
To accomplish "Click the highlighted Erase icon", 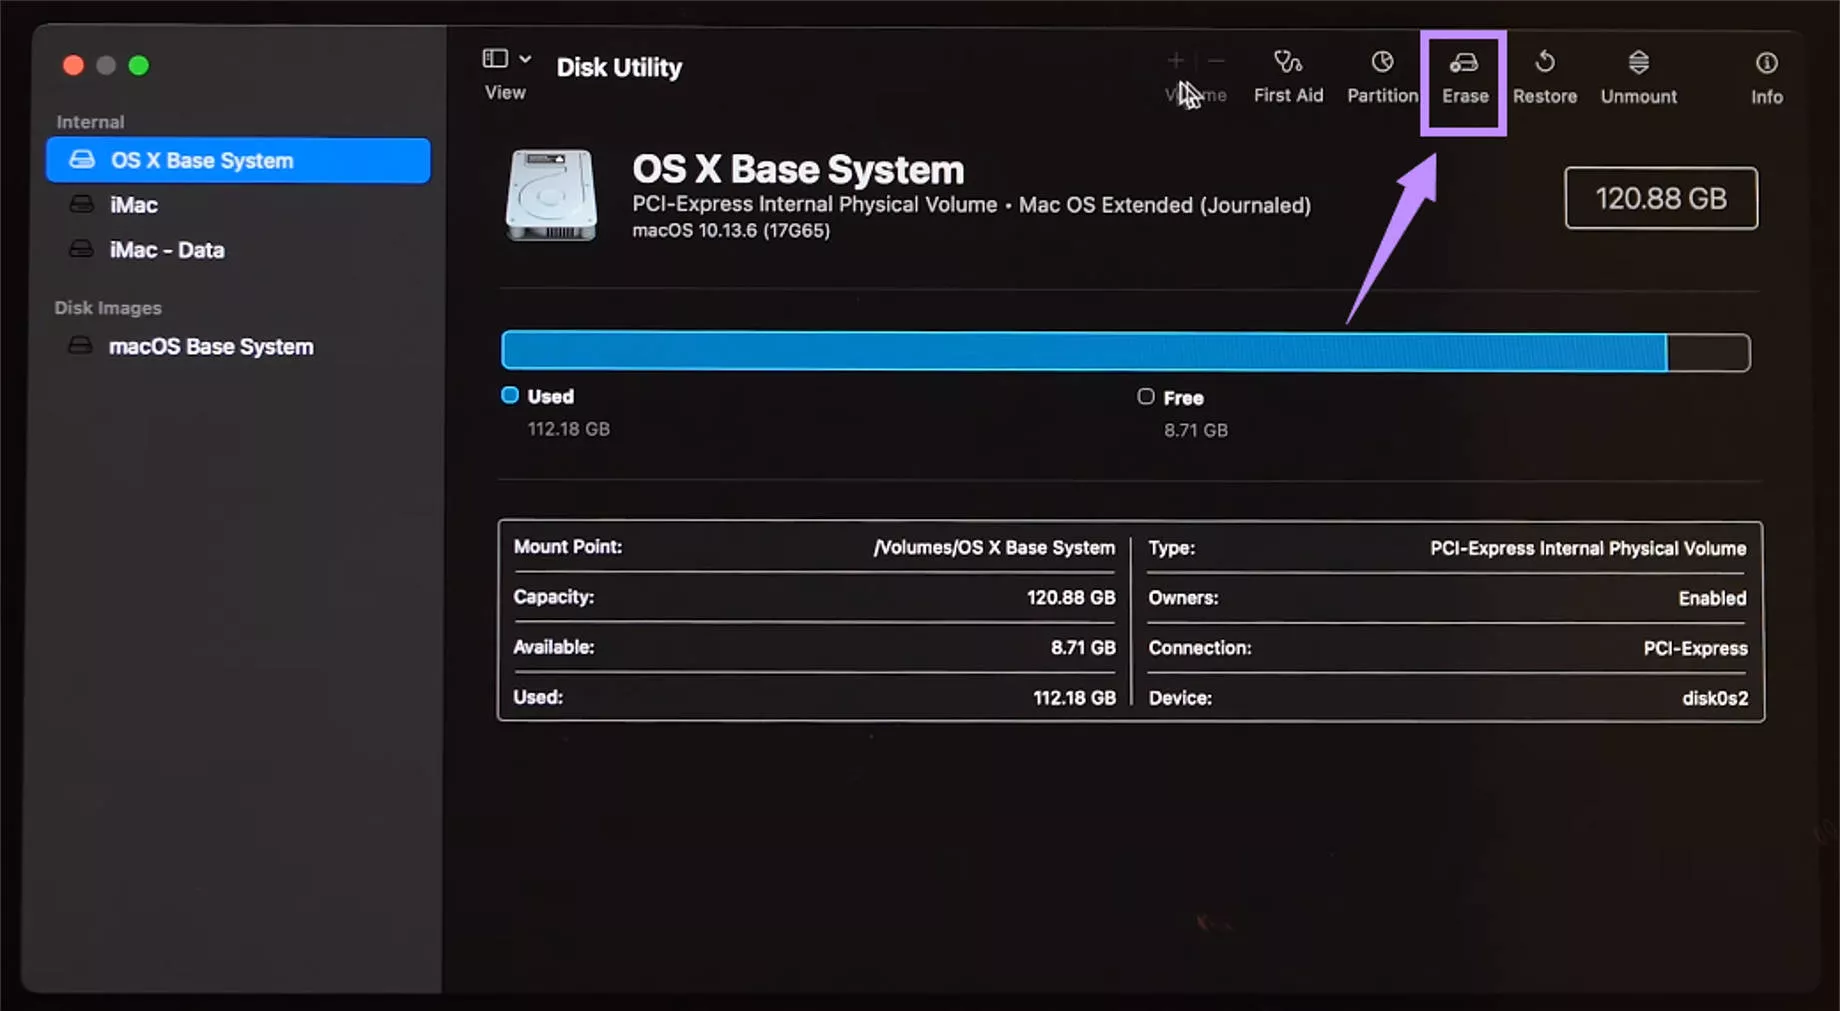I will coord(1464,75).
